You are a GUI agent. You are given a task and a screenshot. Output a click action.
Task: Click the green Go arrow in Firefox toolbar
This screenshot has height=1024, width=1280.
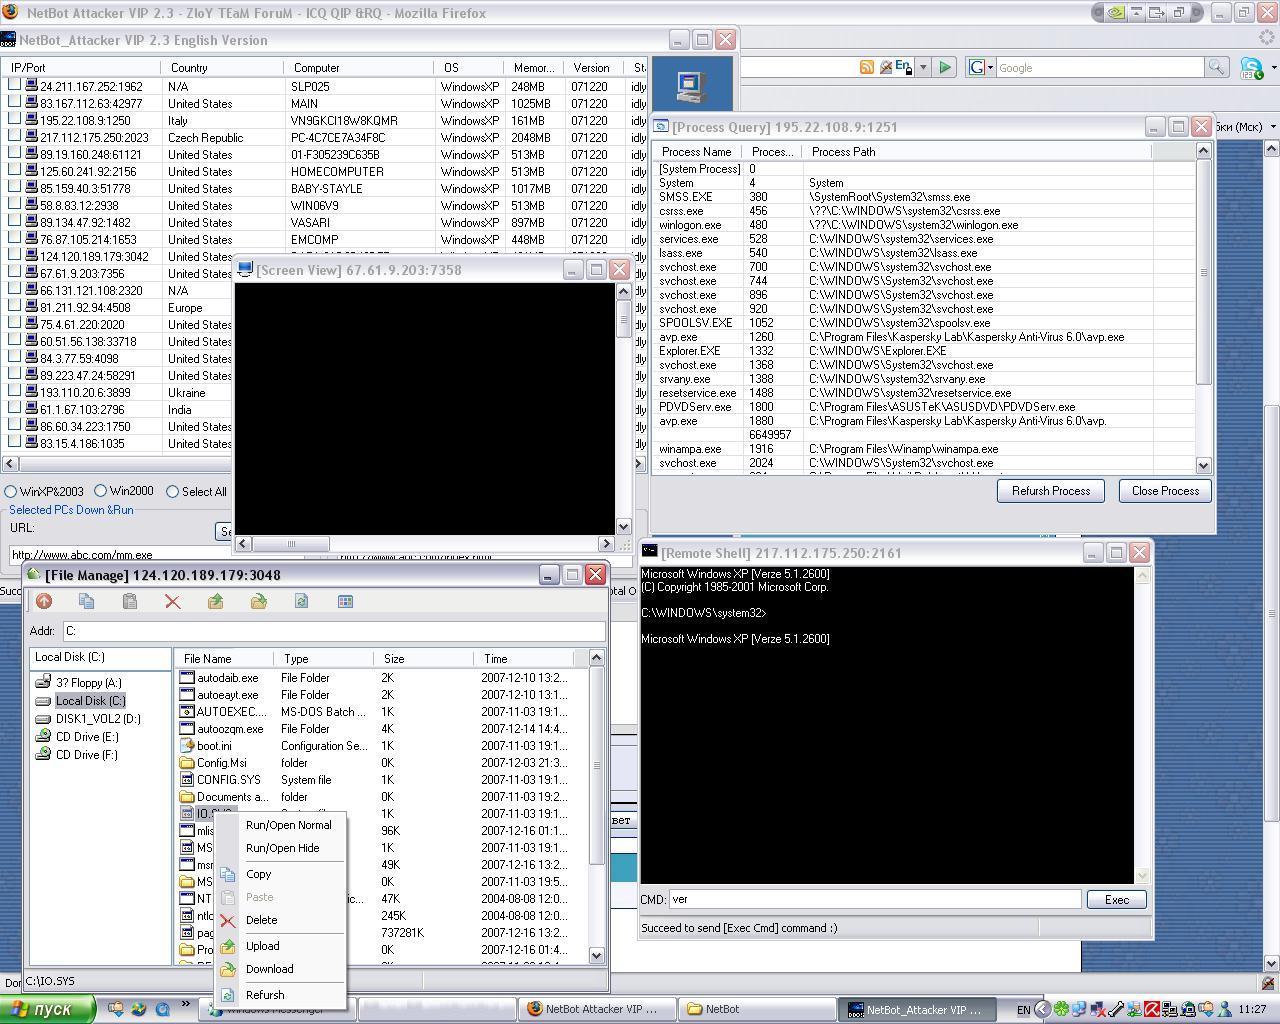tap(945, 67)
